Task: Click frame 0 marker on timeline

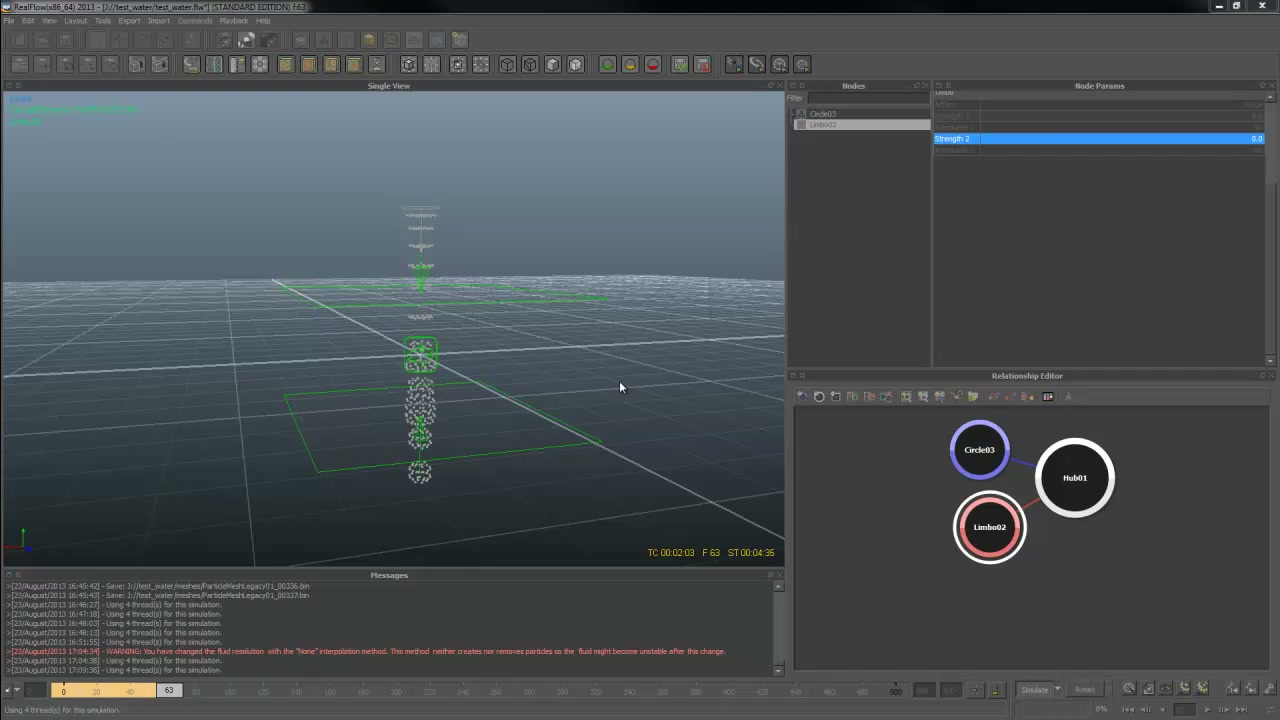Action: (63, 691)
